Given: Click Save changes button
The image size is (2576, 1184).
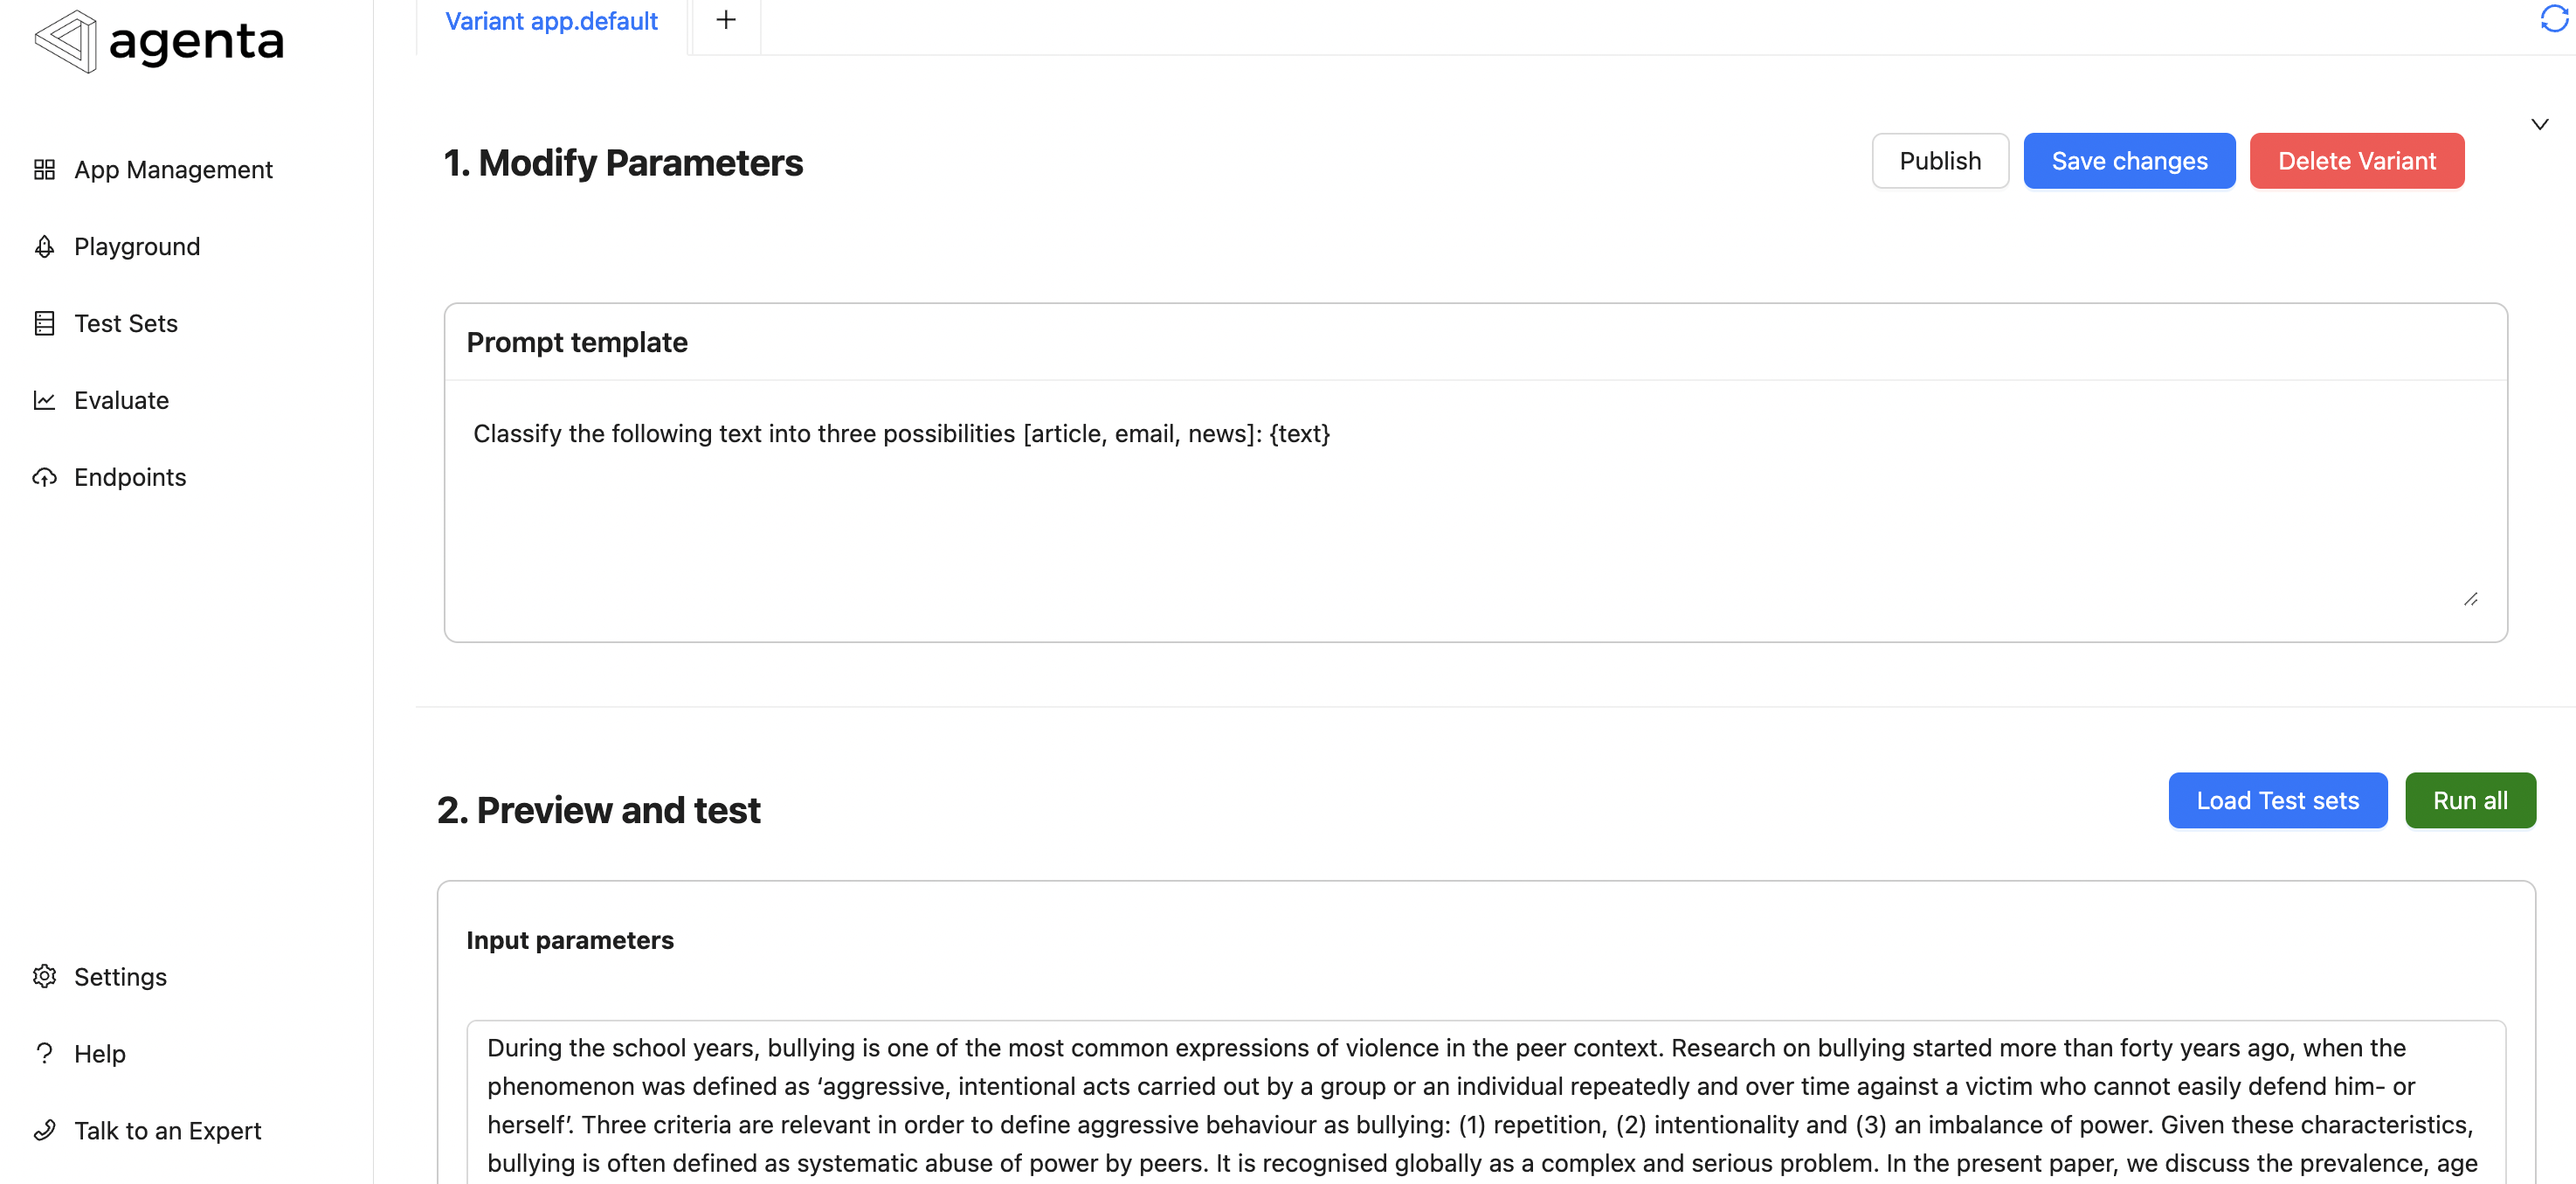Looking at the screenshot, I should click(2131, 161).
